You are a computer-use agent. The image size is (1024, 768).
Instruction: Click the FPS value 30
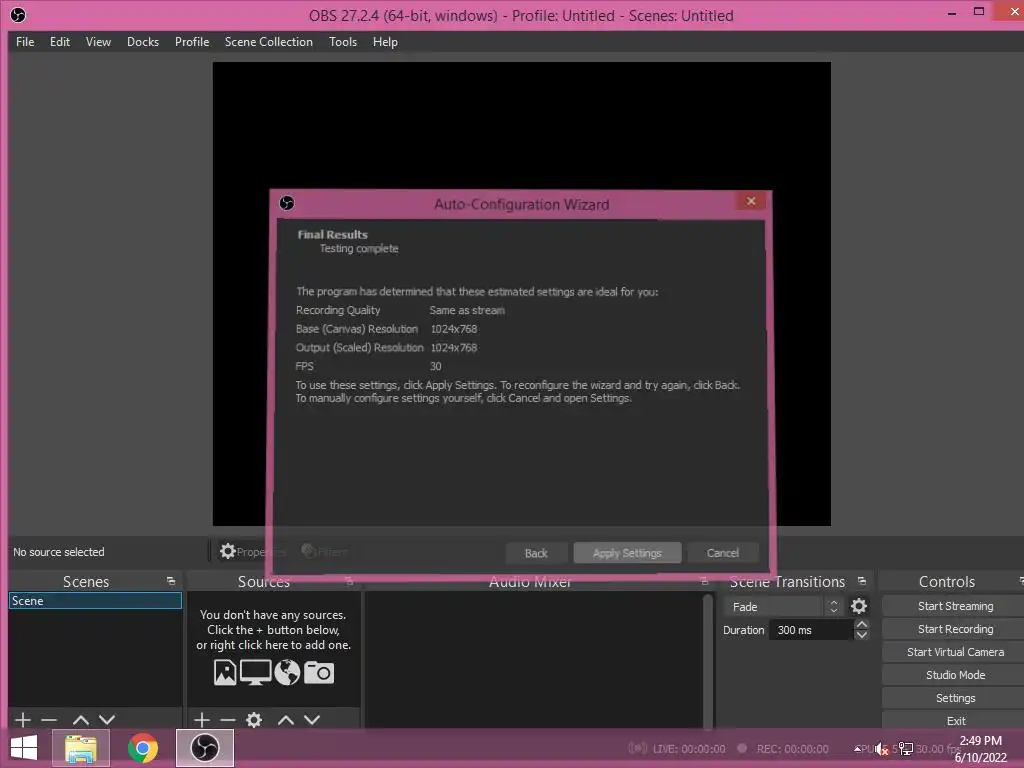[436, 366]
